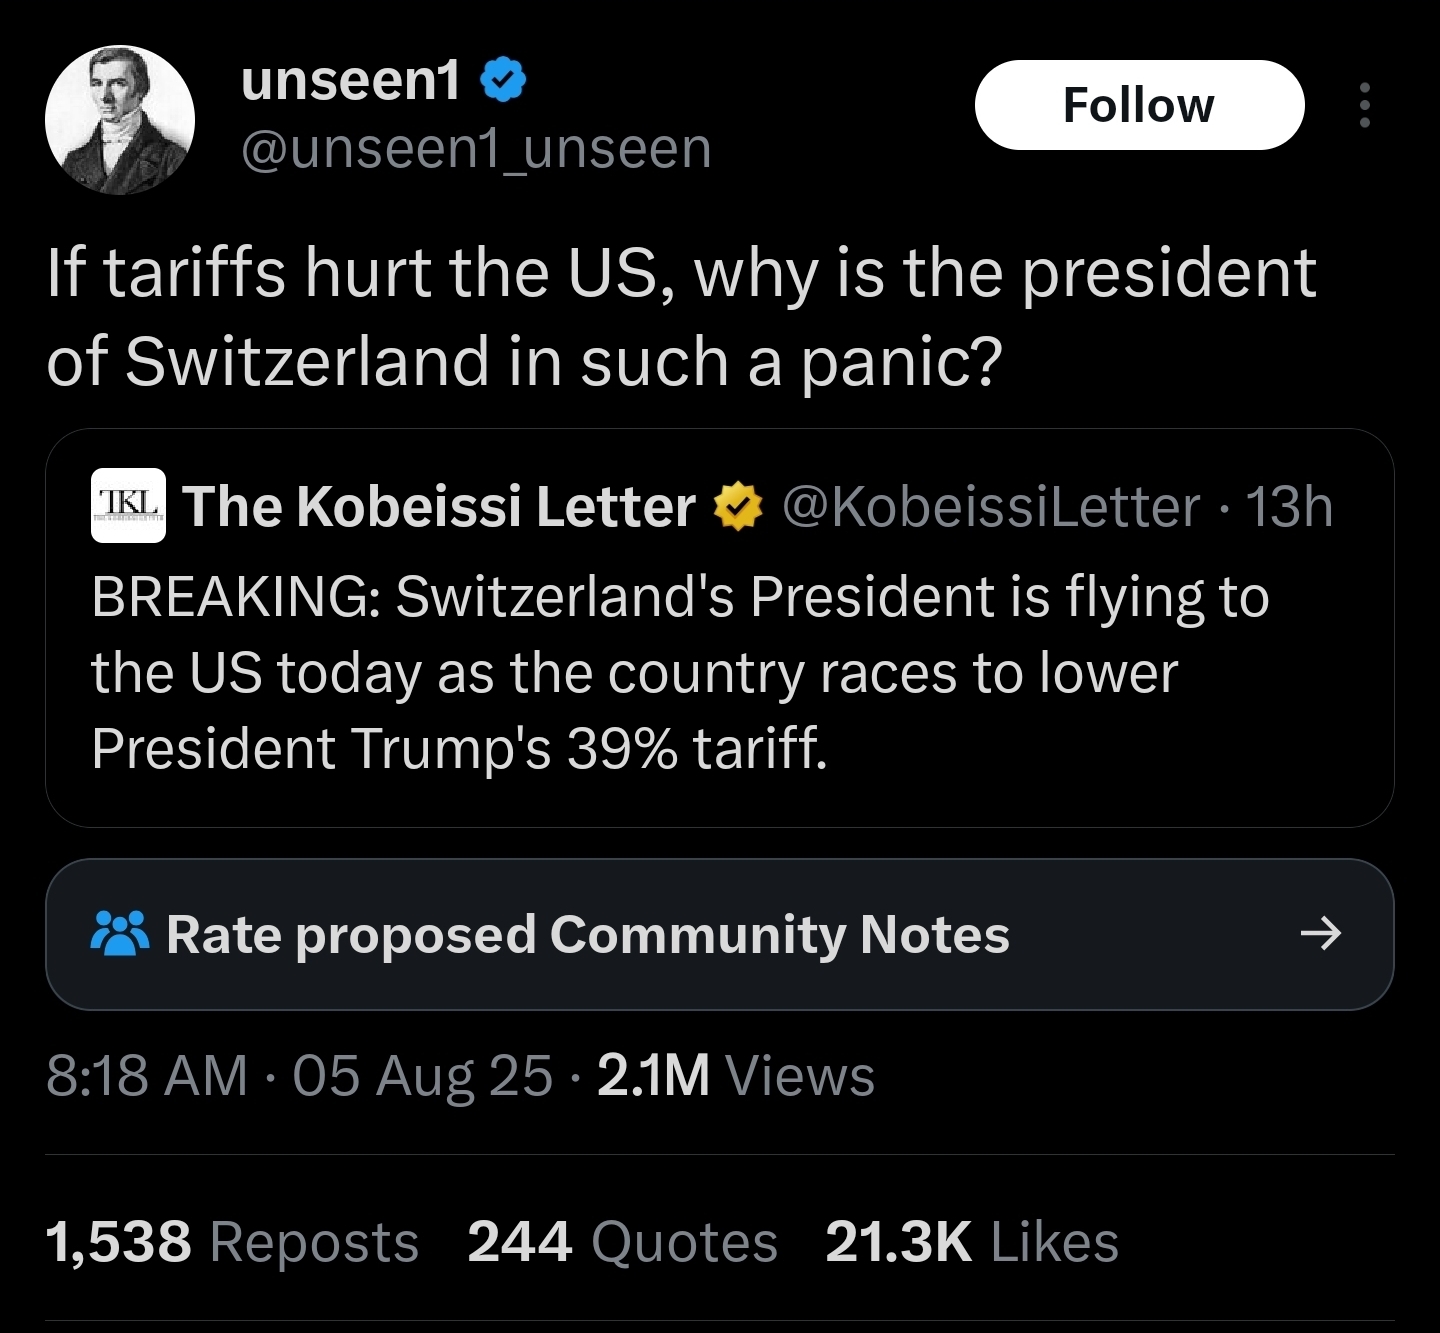Show the 1,538 Reposts list
This screenshot has width=1440, height=1333.
tap(232, 1242)
